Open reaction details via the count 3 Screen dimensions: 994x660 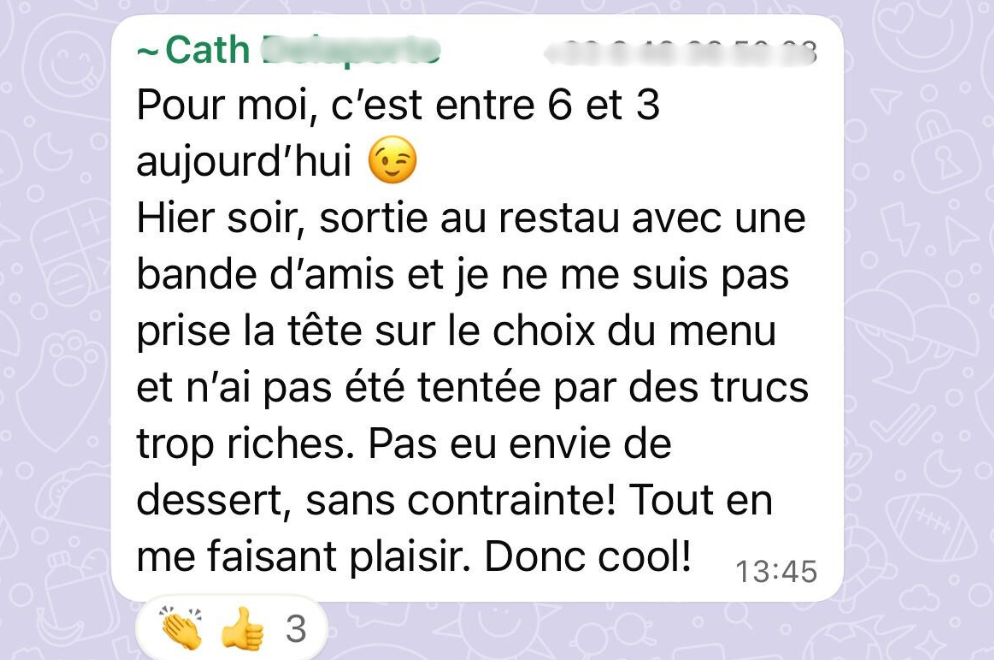coord(296,629)
